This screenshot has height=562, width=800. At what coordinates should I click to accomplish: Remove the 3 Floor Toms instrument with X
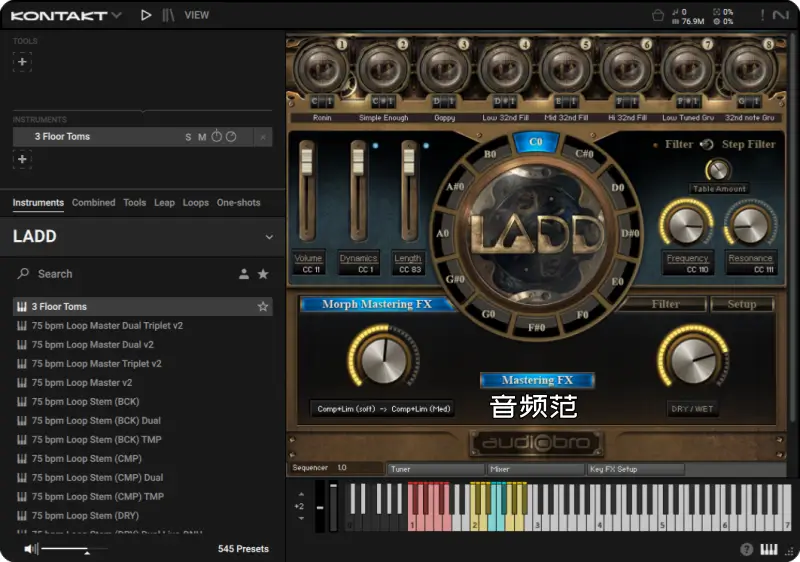[263, 137]
